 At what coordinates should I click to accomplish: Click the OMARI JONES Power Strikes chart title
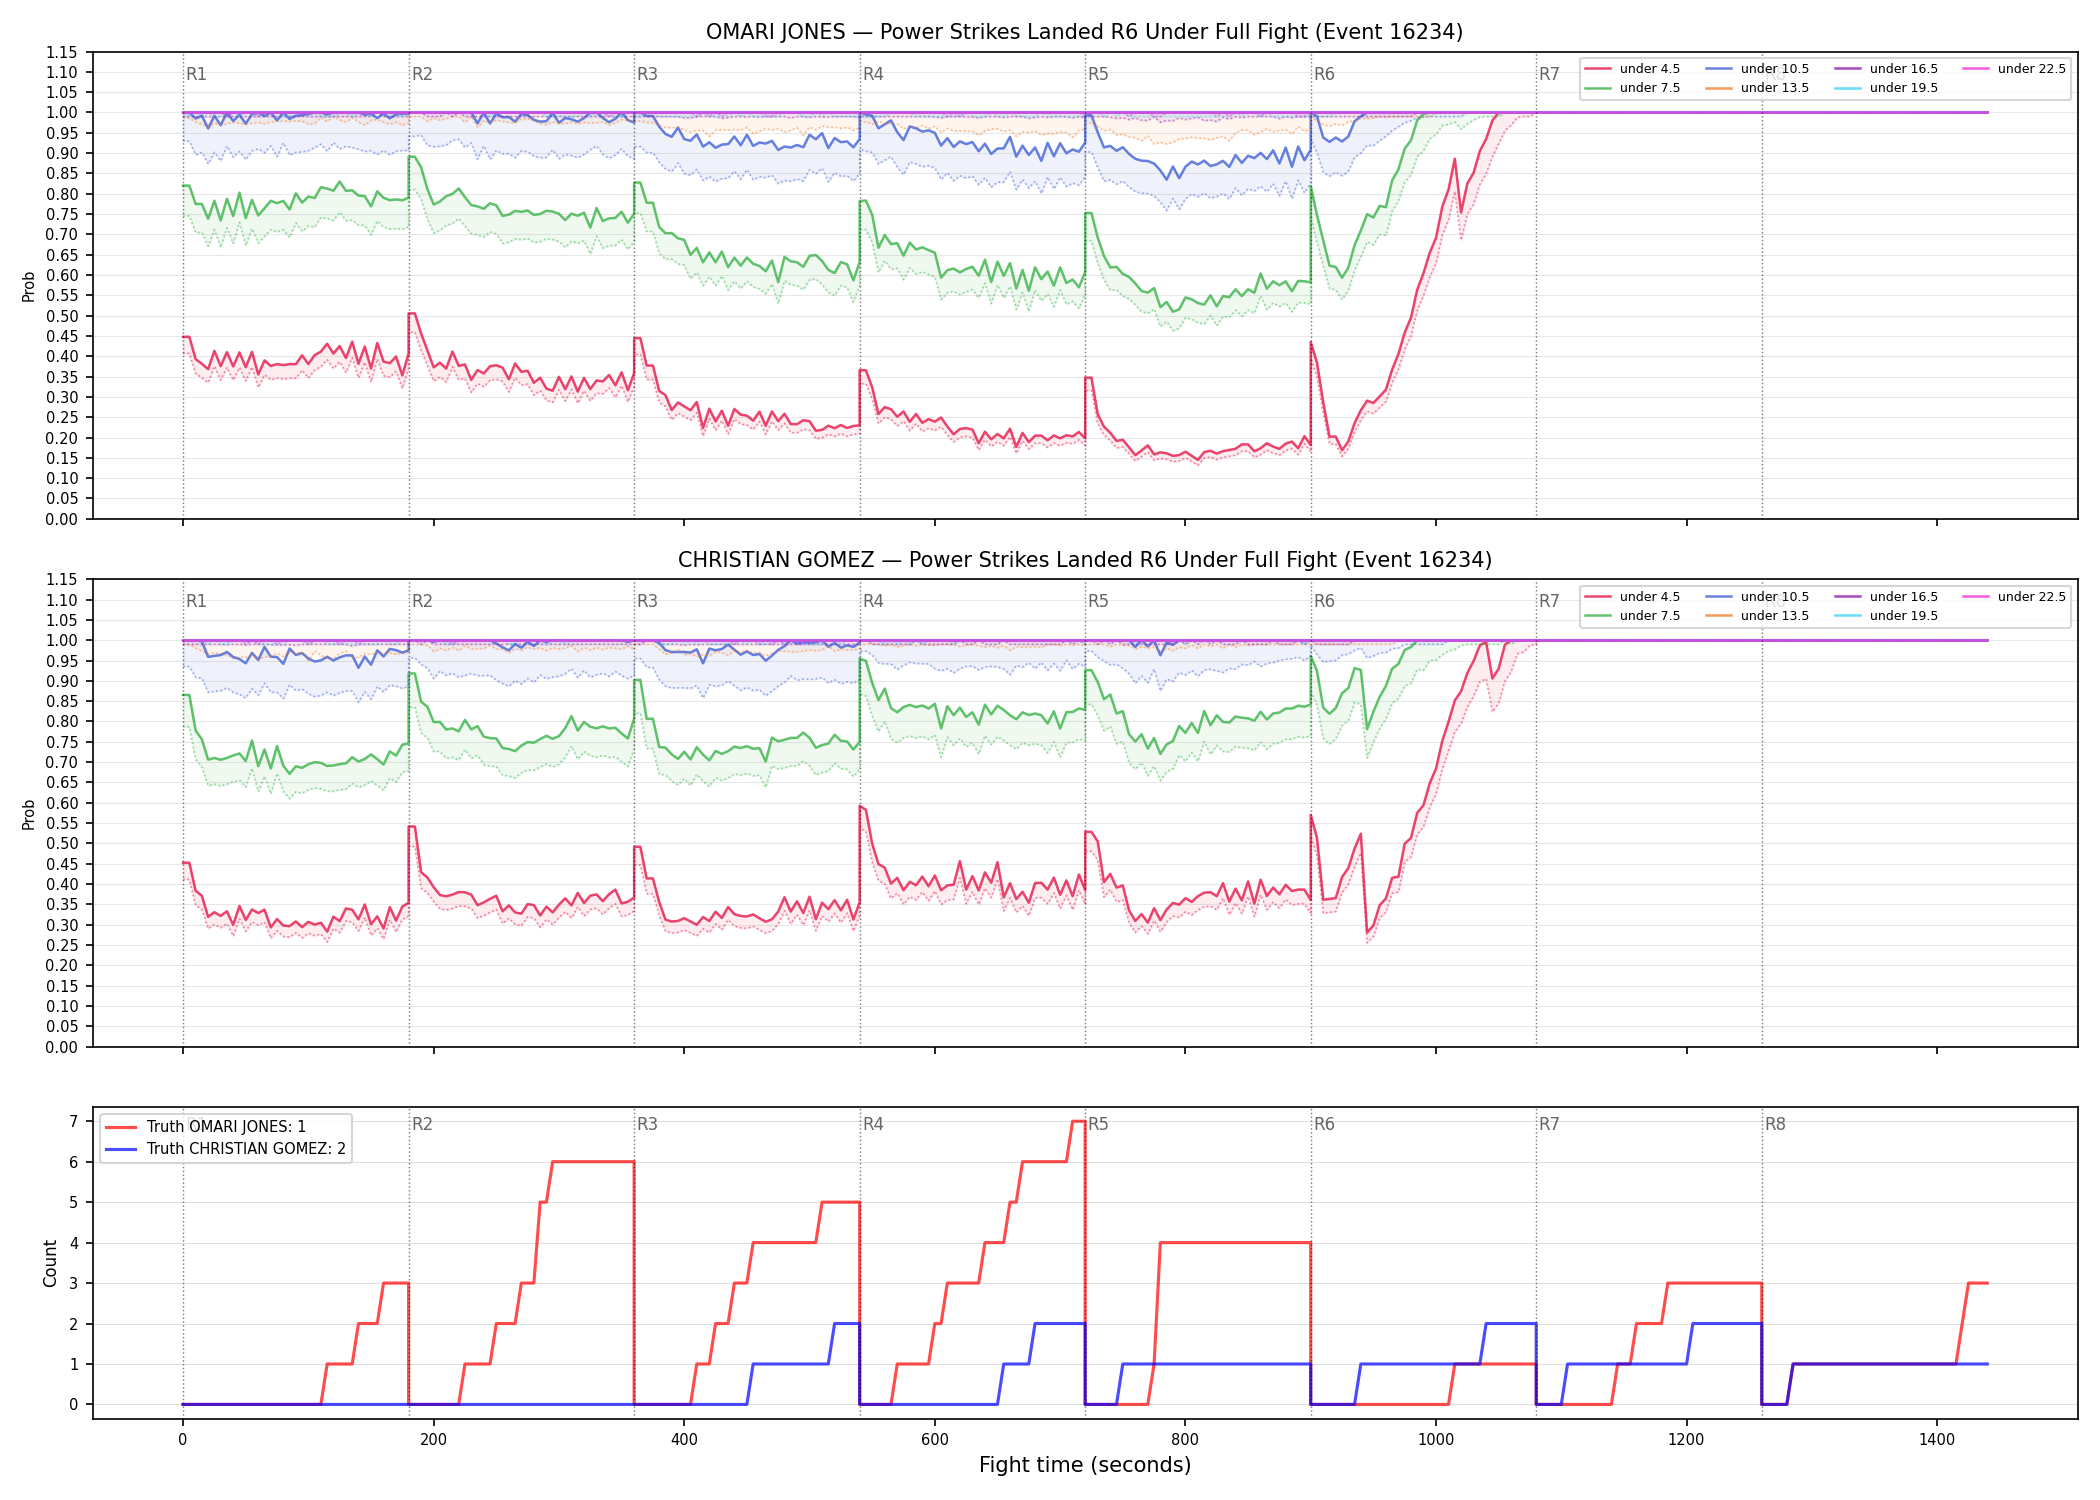1084,32
